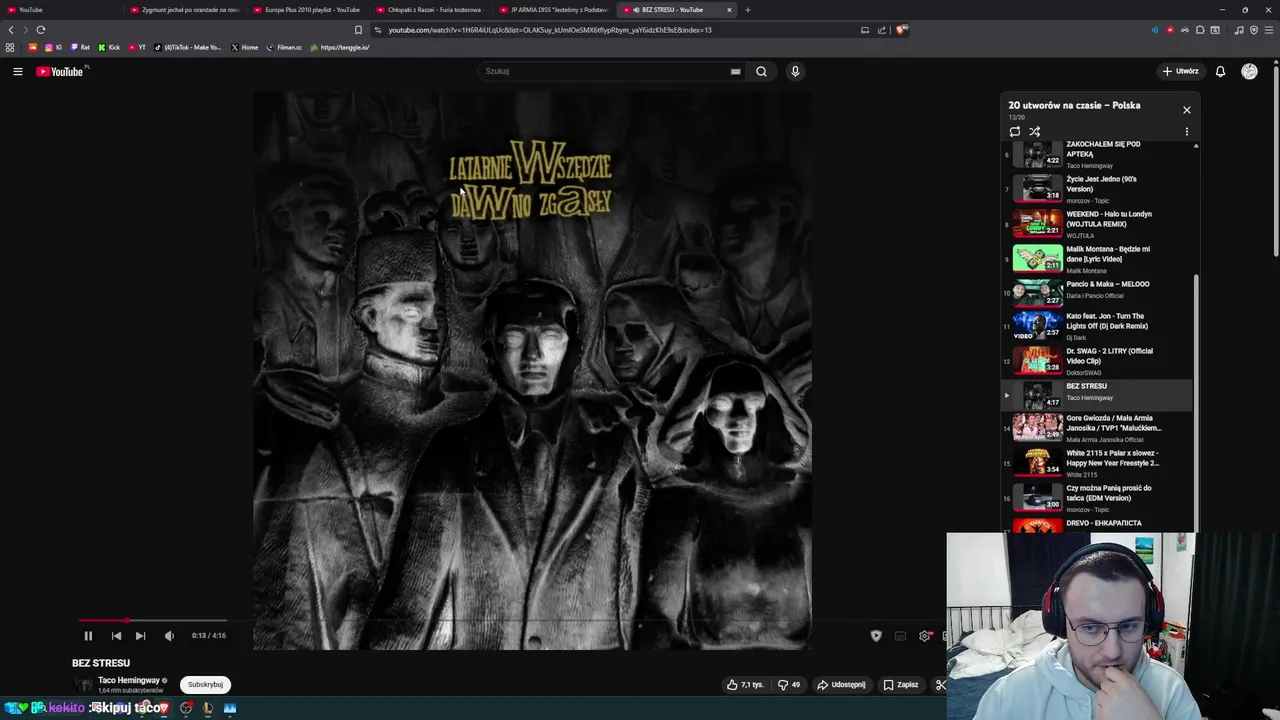The height and width of the screenshot is (720, 1280).
Task: Save video with Zapisz button
Action: pyautogui.click(x=900, y=685)
